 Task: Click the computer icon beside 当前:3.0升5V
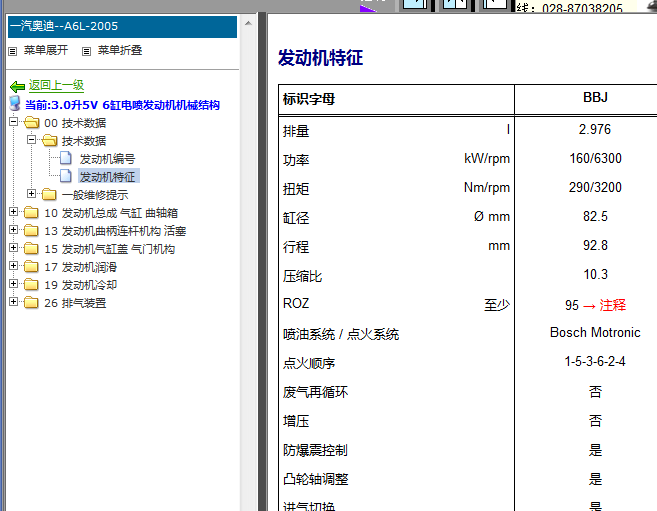pyautogui.click(x=15, y=103)
